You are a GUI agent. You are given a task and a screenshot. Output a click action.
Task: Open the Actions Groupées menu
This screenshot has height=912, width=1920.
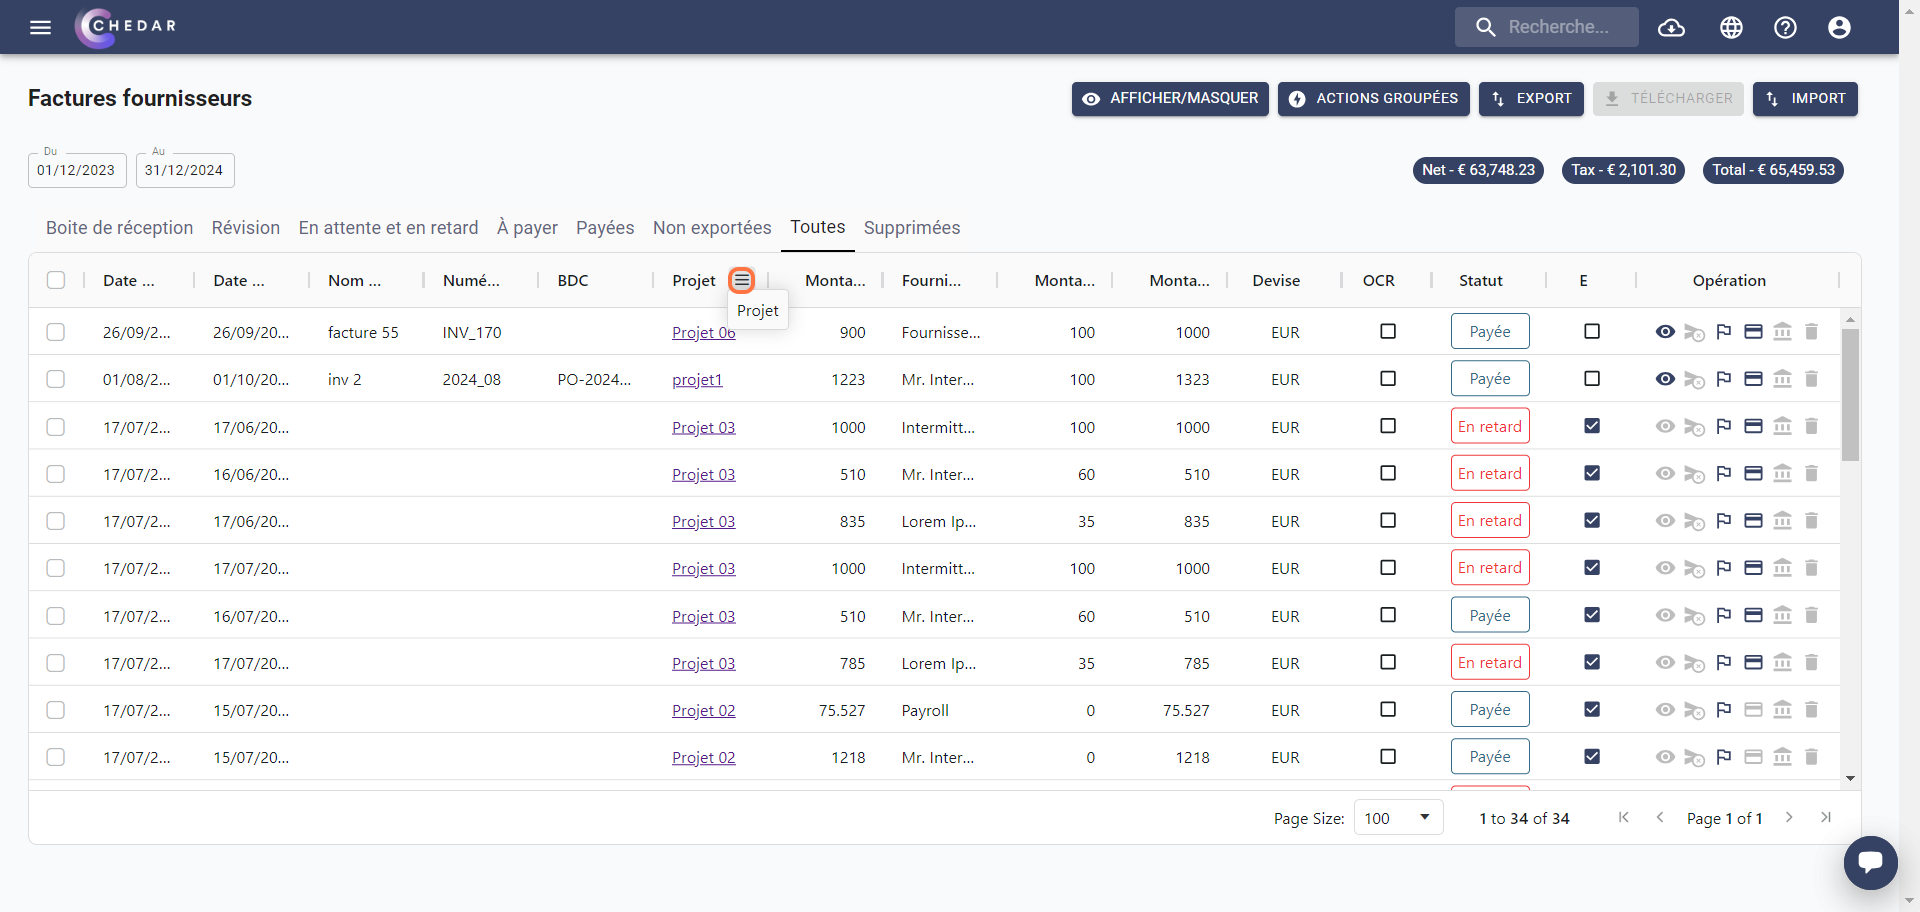(1373, 99)
